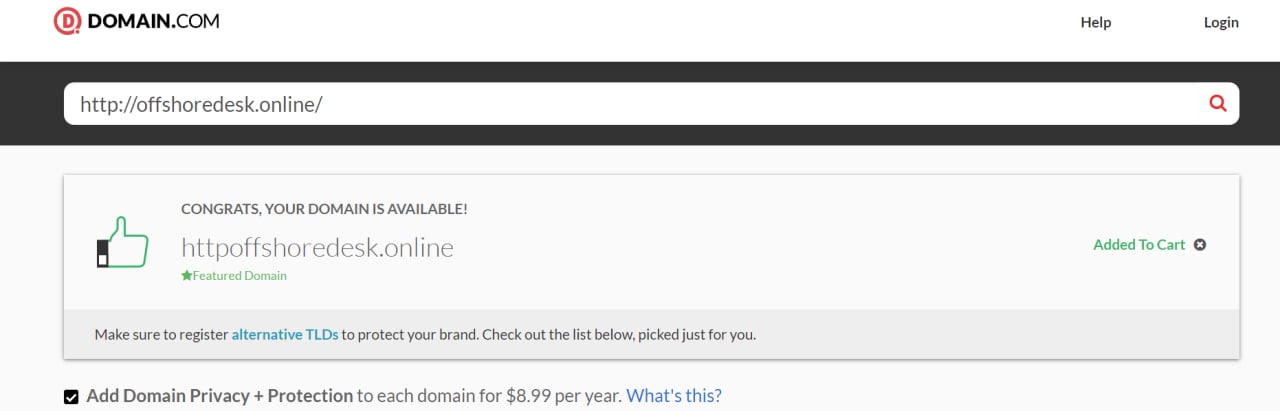The width and height of the screenshot is (1280, 411).
Task: Click the green Featured Domain star
Action: [x=186, y=276]
